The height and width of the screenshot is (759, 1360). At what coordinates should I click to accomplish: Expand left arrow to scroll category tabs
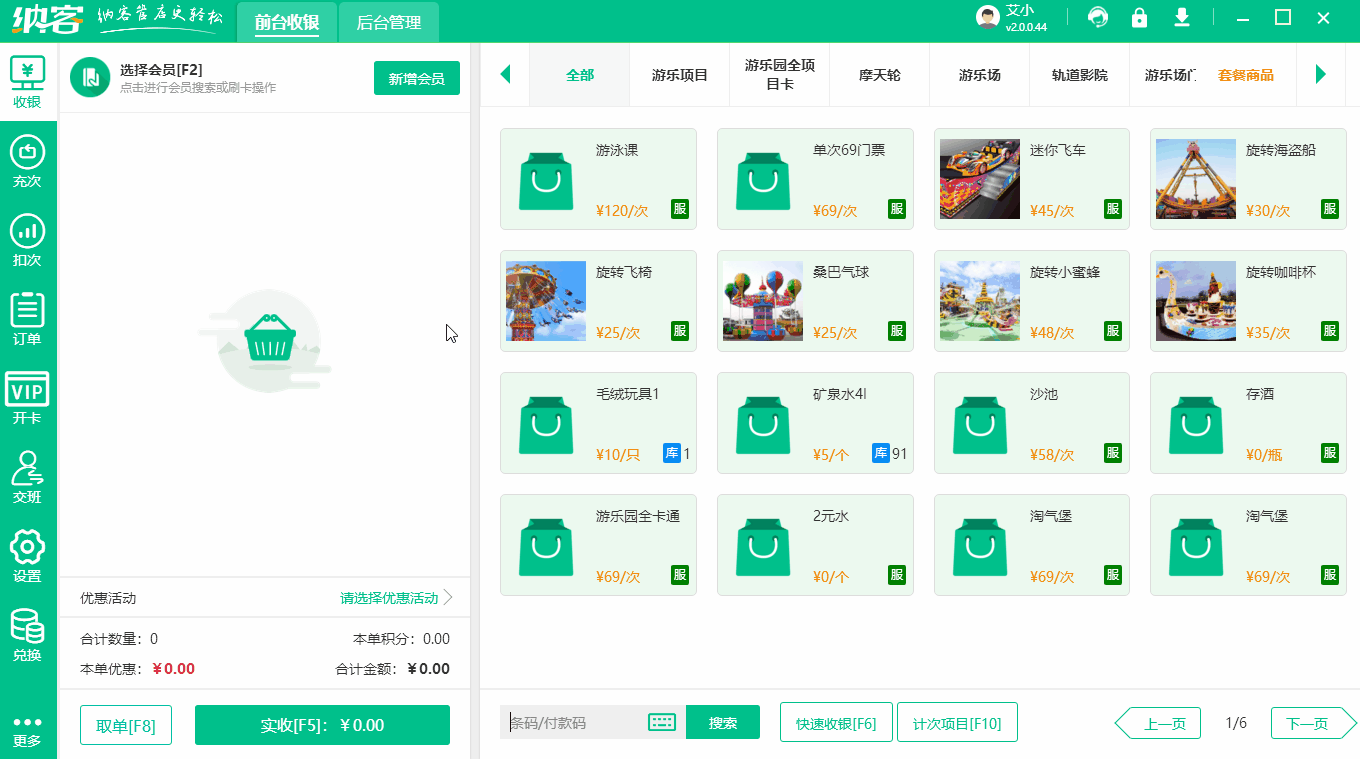click(505, 74)
